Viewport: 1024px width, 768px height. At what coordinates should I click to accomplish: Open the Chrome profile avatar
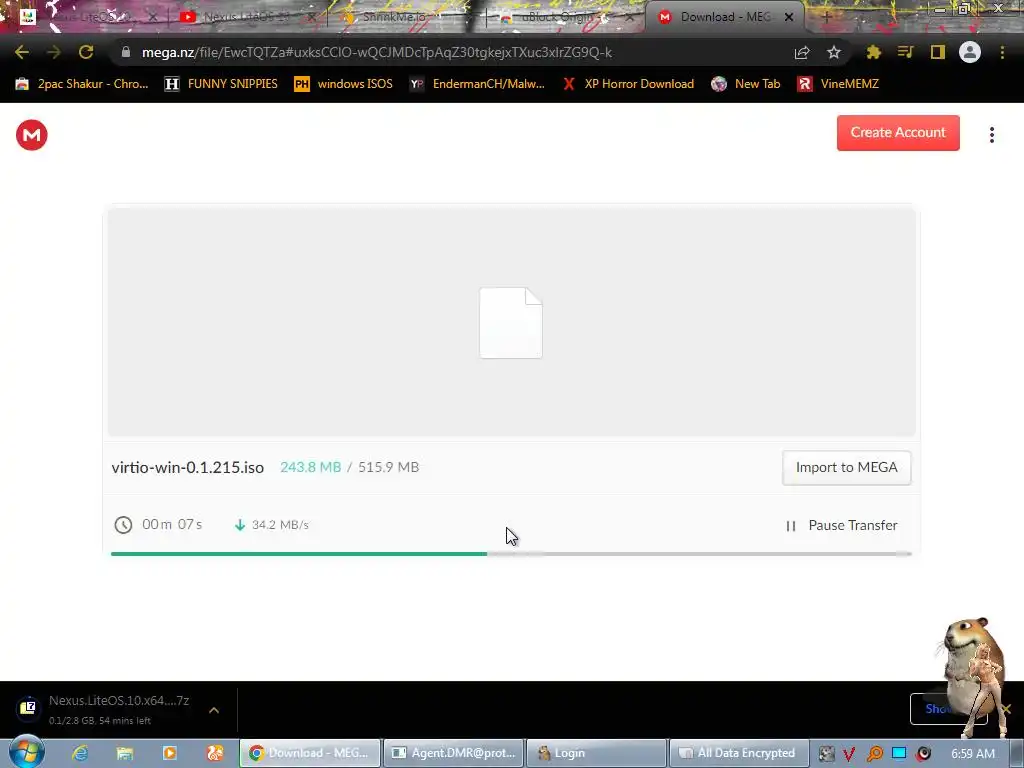970,52
